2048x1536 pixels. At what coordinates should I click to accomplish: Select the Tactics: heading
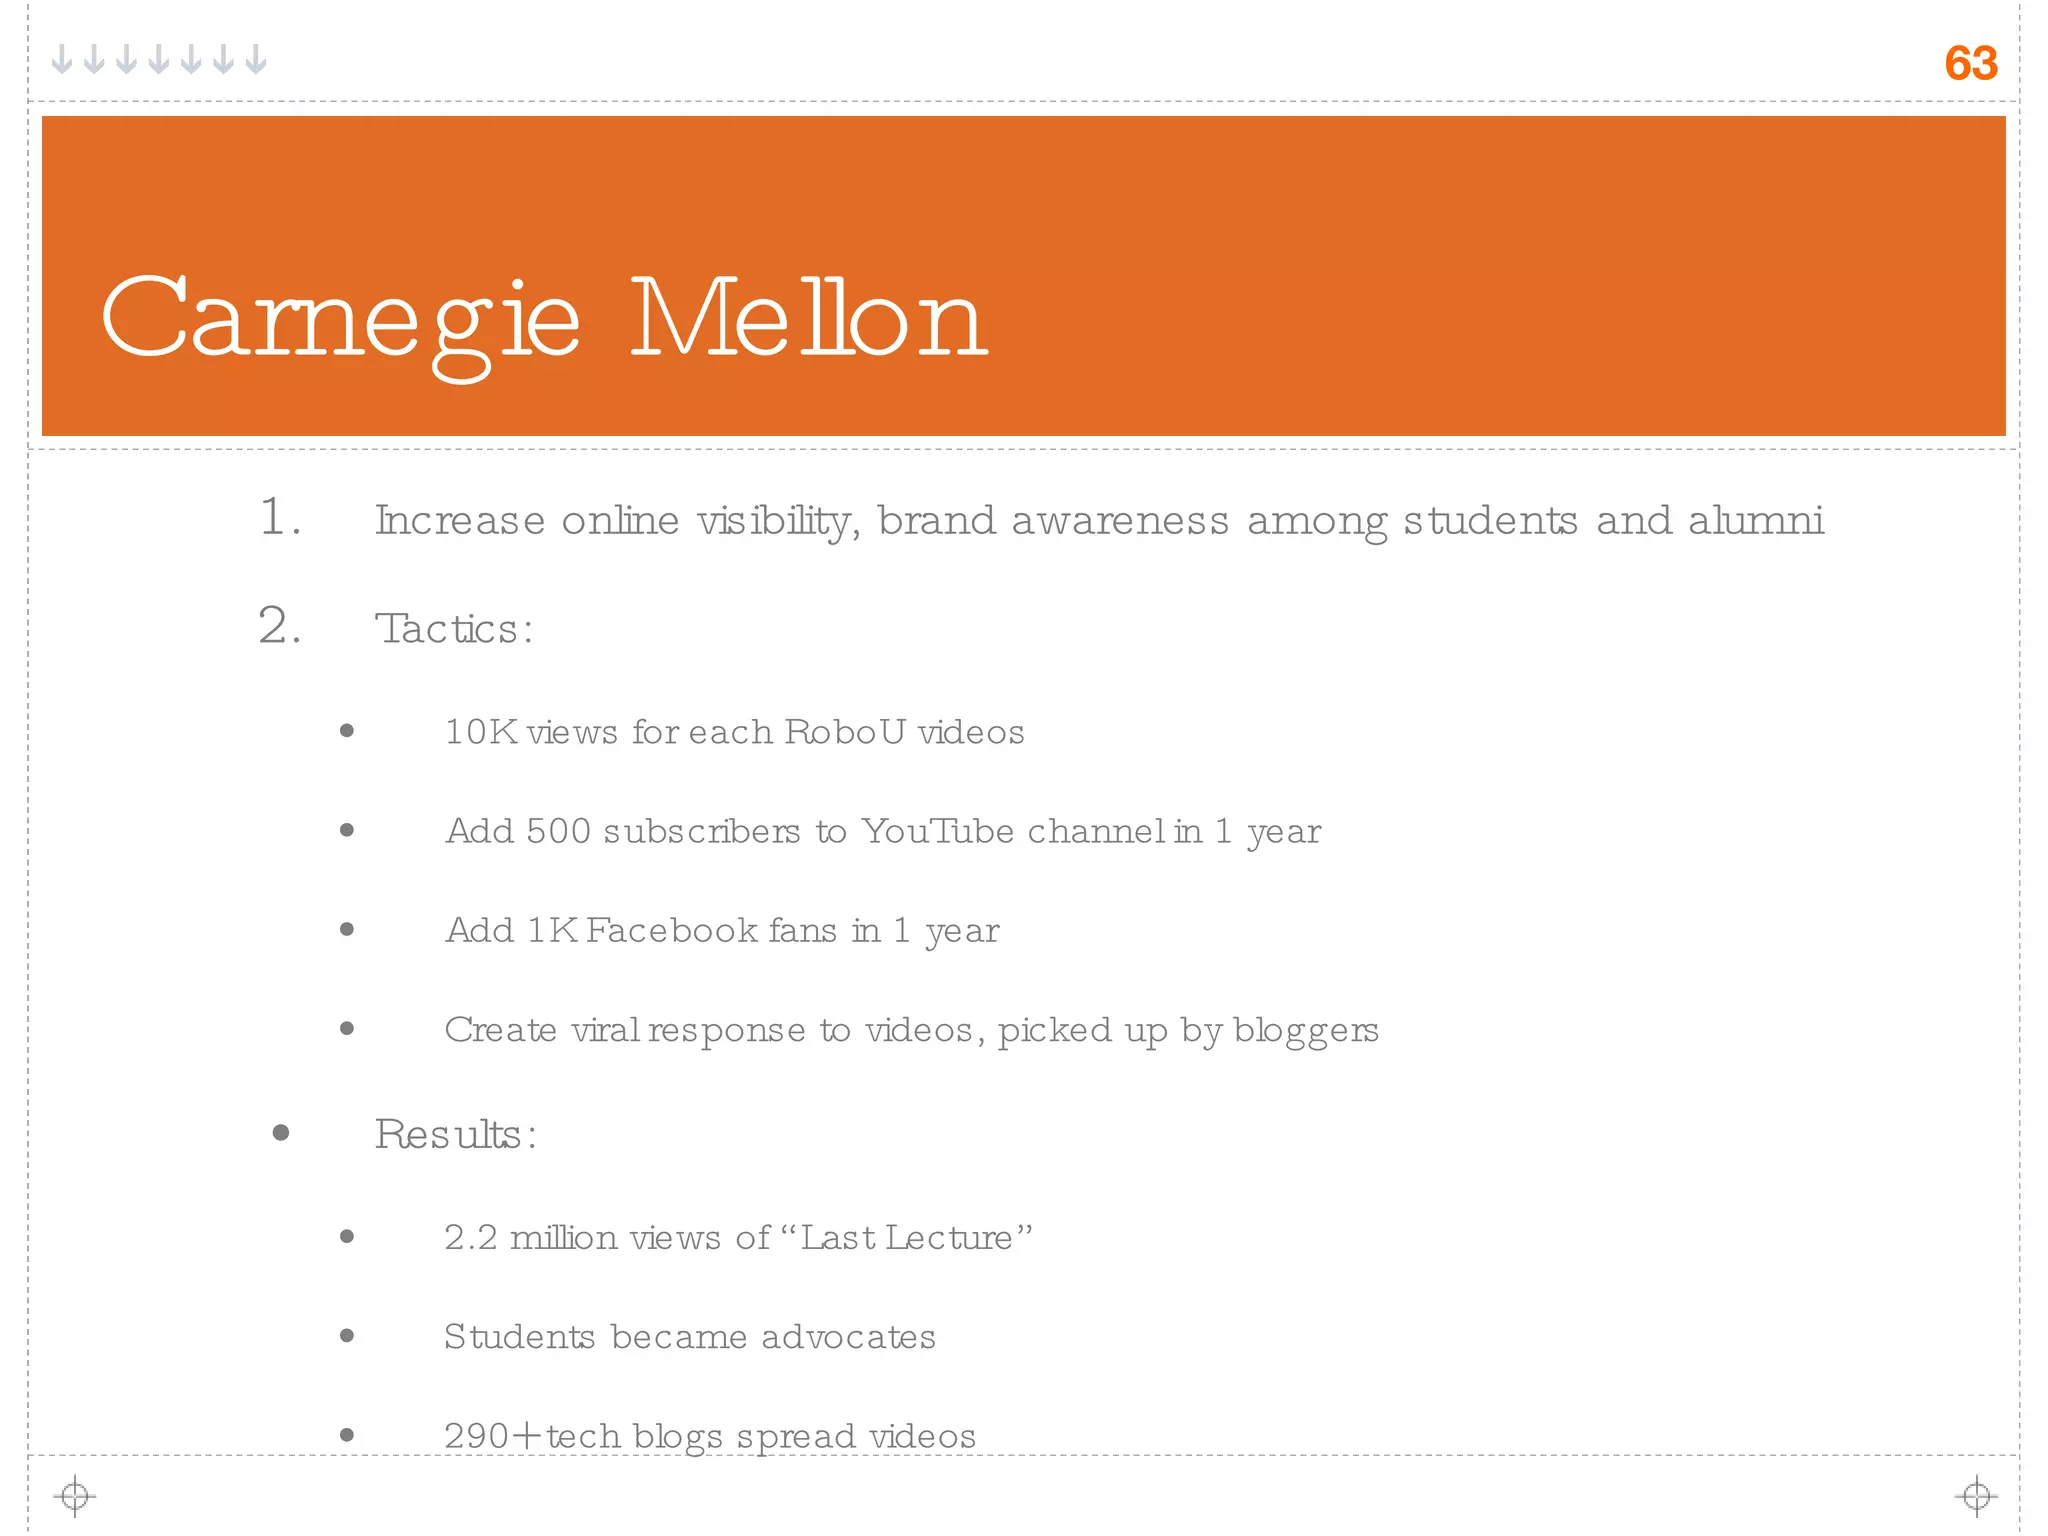(454, 629)
